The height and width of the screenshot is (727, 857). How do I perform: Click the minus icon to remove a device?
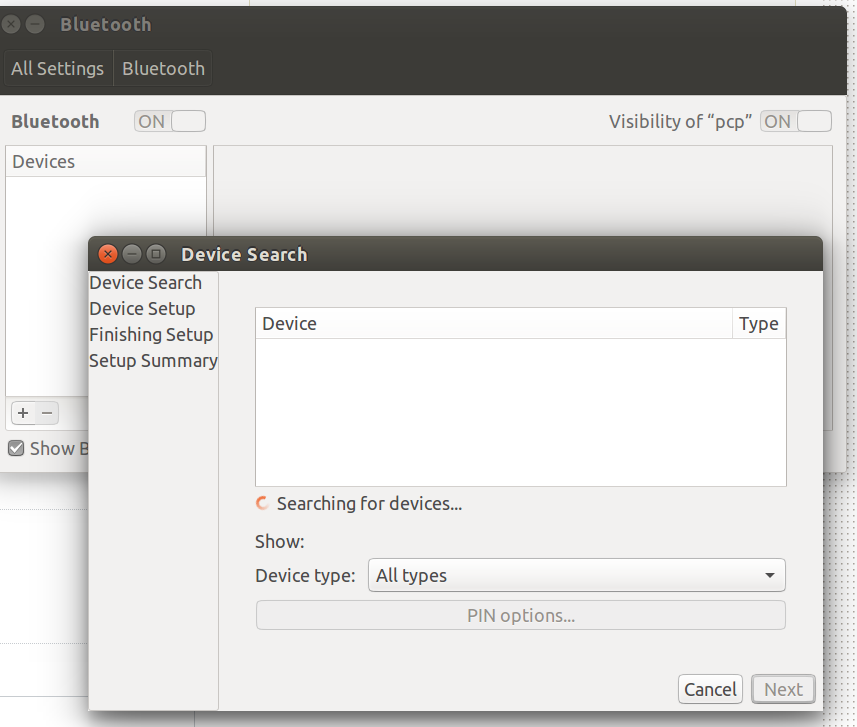(47, 413)
